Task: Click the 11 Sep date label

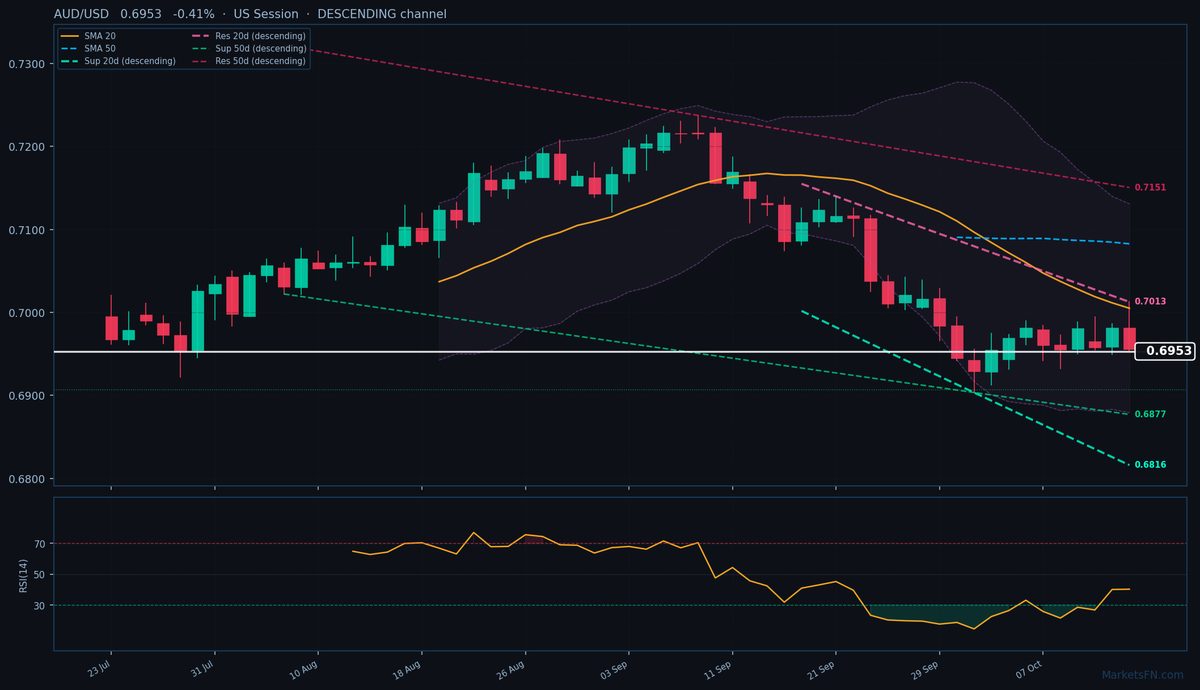Action: [720, 669]
